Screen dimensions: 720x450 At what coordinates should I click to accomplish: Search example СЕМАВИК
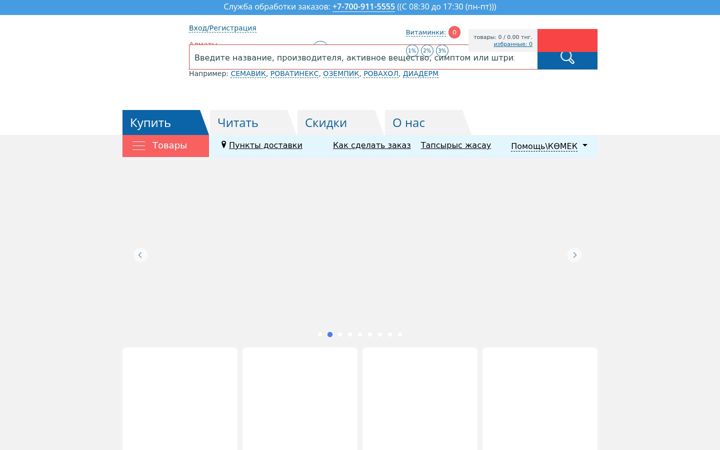[248, 73]
